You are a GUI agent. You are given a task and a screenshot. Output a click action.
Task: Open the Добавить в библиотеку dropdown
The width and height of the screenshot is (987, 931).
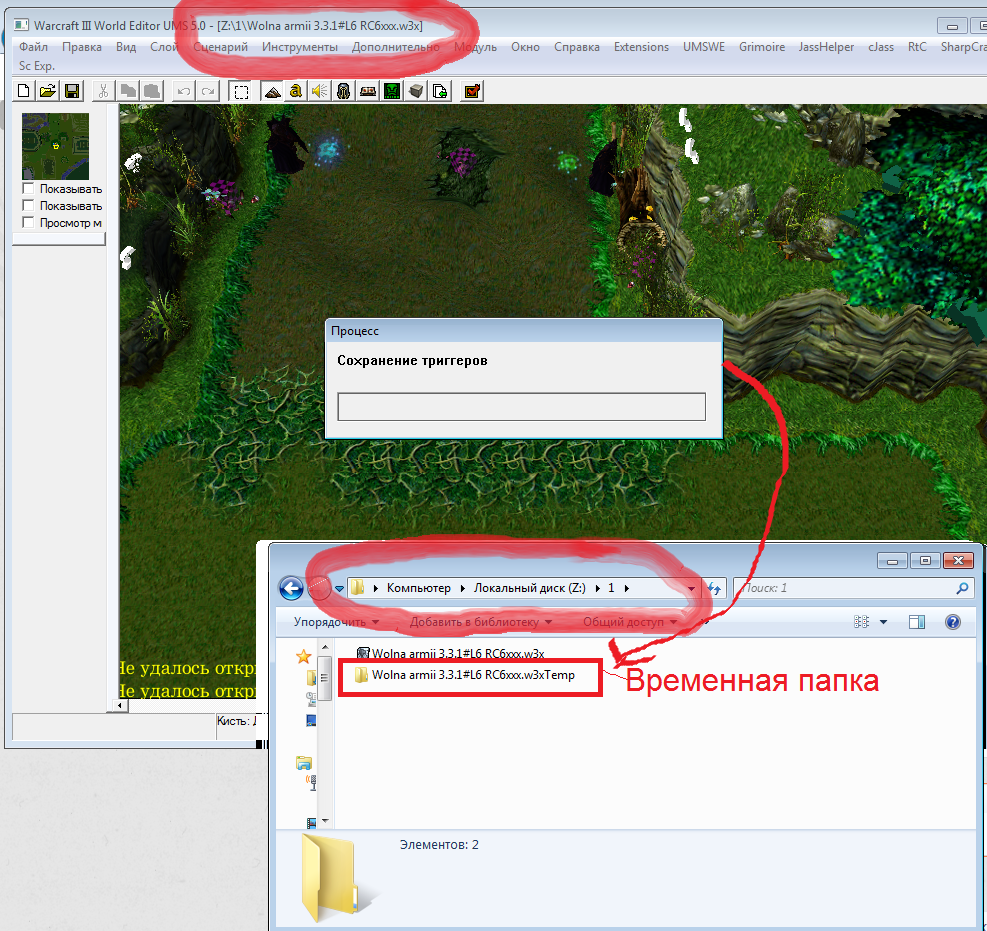(x=481, y=622)
